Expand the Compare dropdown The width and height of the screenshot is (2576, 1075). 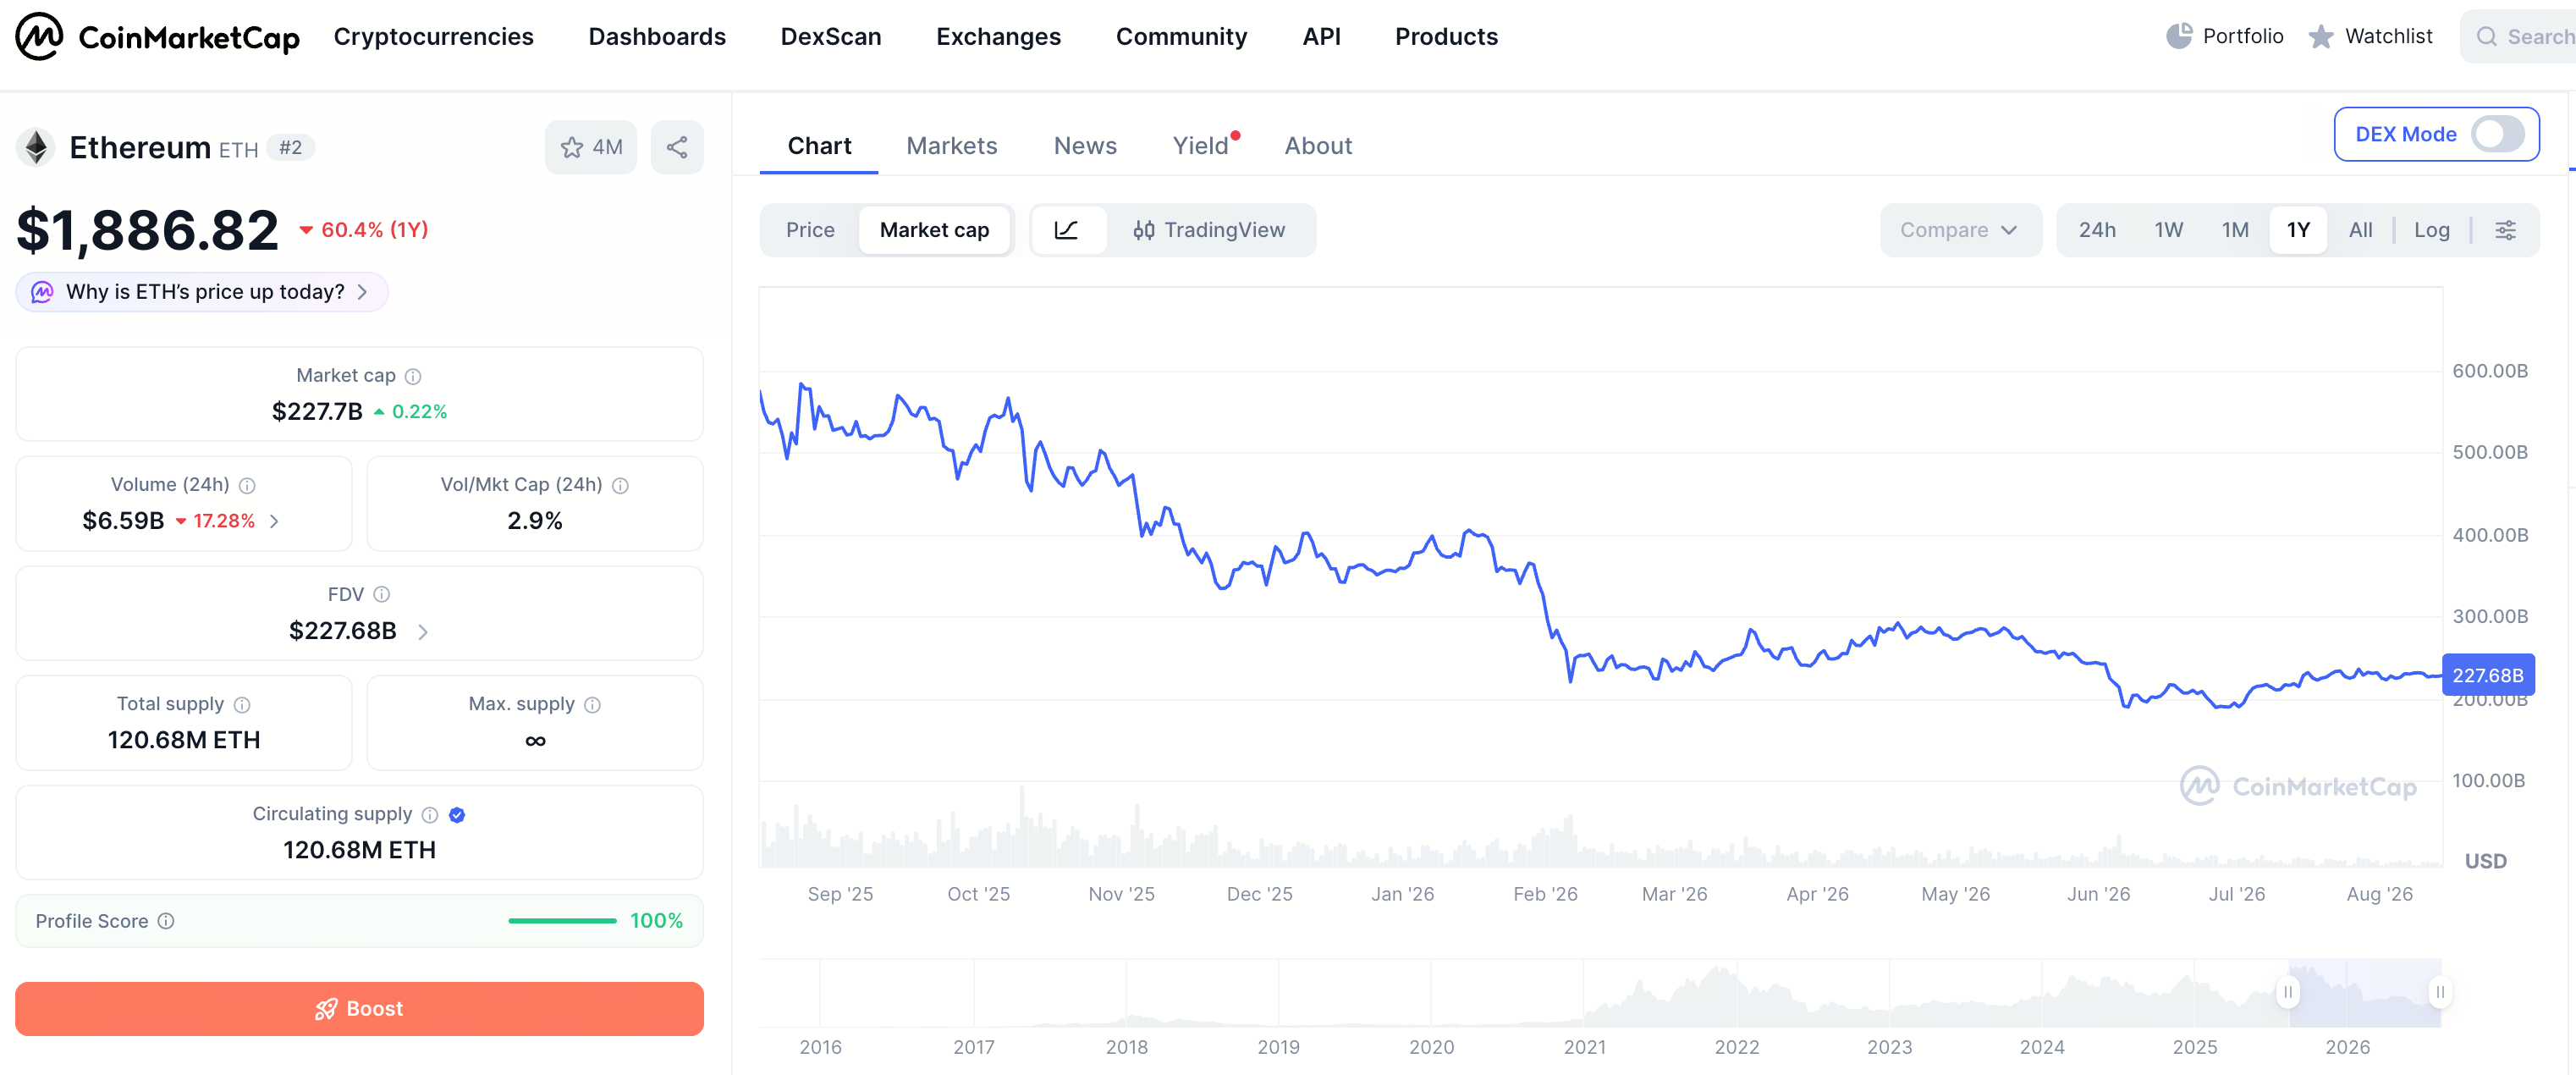(1960, 230)
